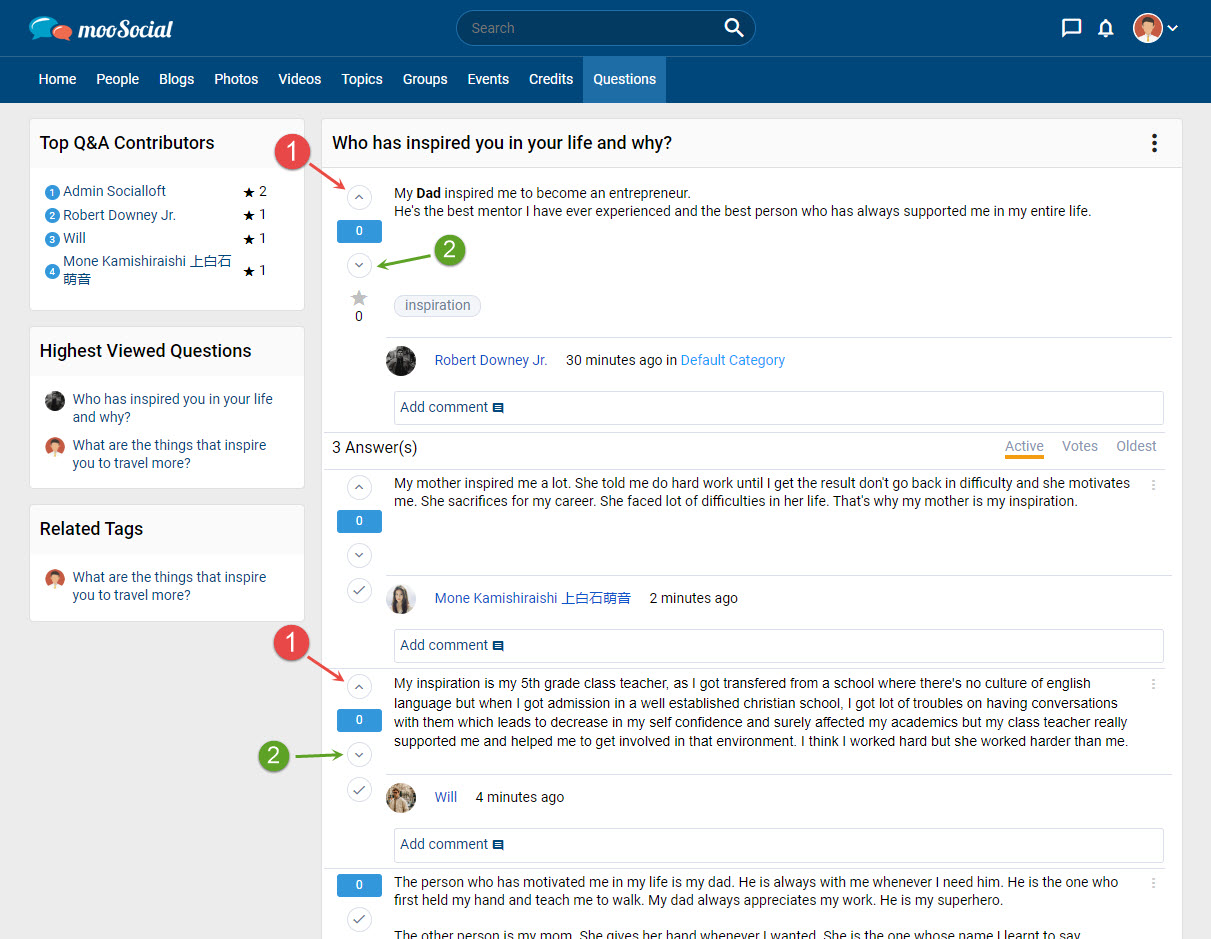The width and height of the screenshot is (1211, 939).
Task: Open options menu for Mone's answer
Action: (1153, 485)
